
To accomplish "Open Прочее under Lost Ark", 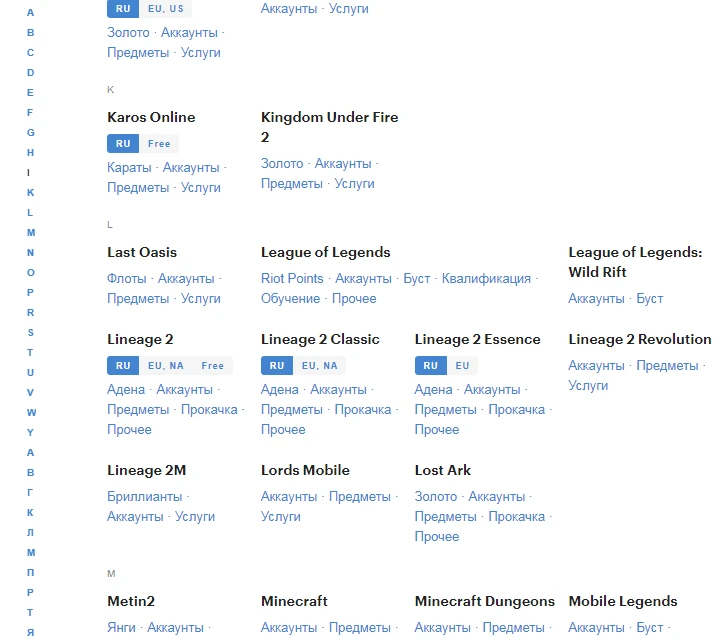I will click(437, 536).
